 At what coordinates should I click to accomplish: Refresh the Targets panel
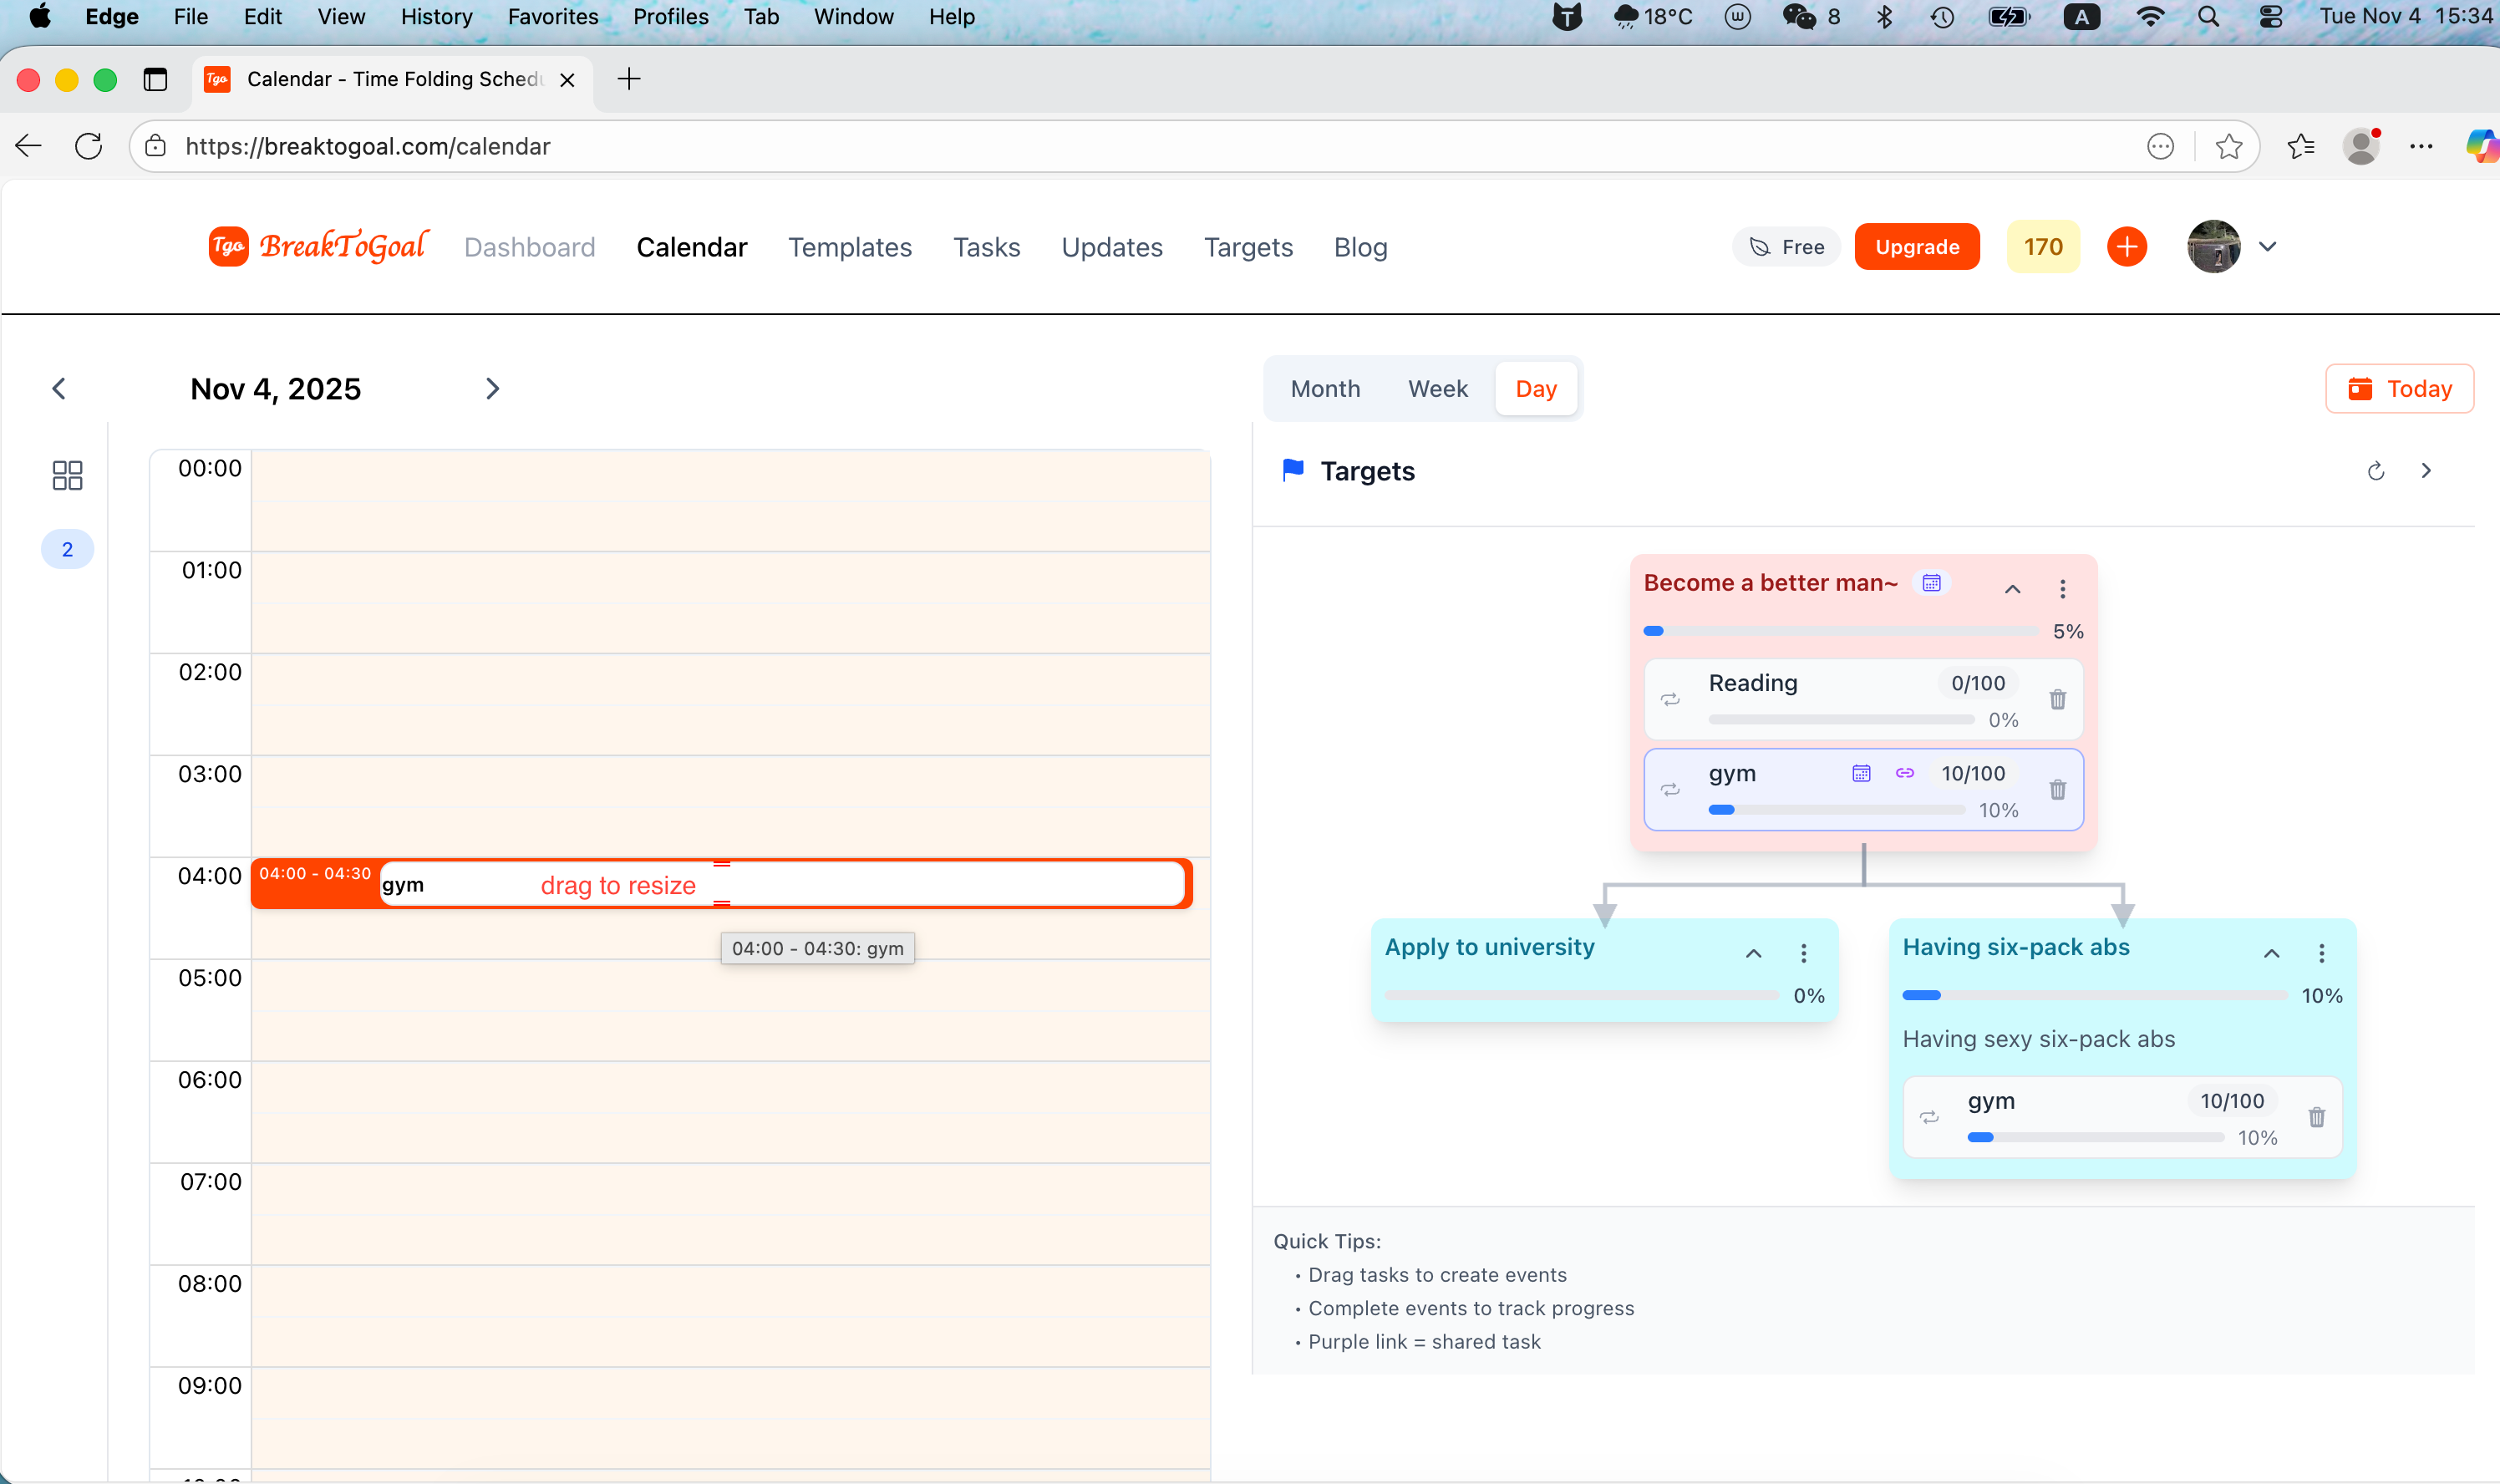2376,471
